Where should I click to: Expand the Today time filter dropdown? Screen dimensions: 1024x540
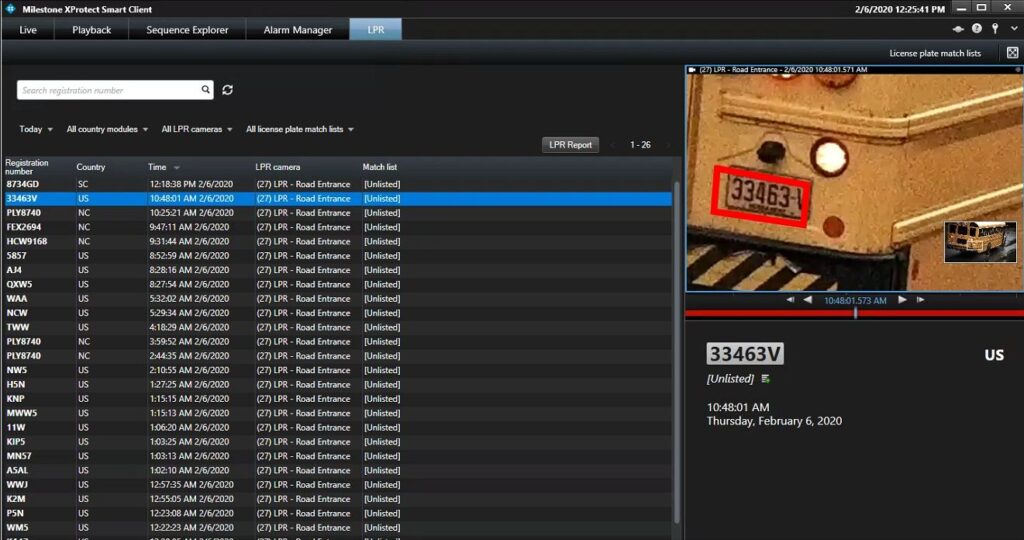(35, 129)
